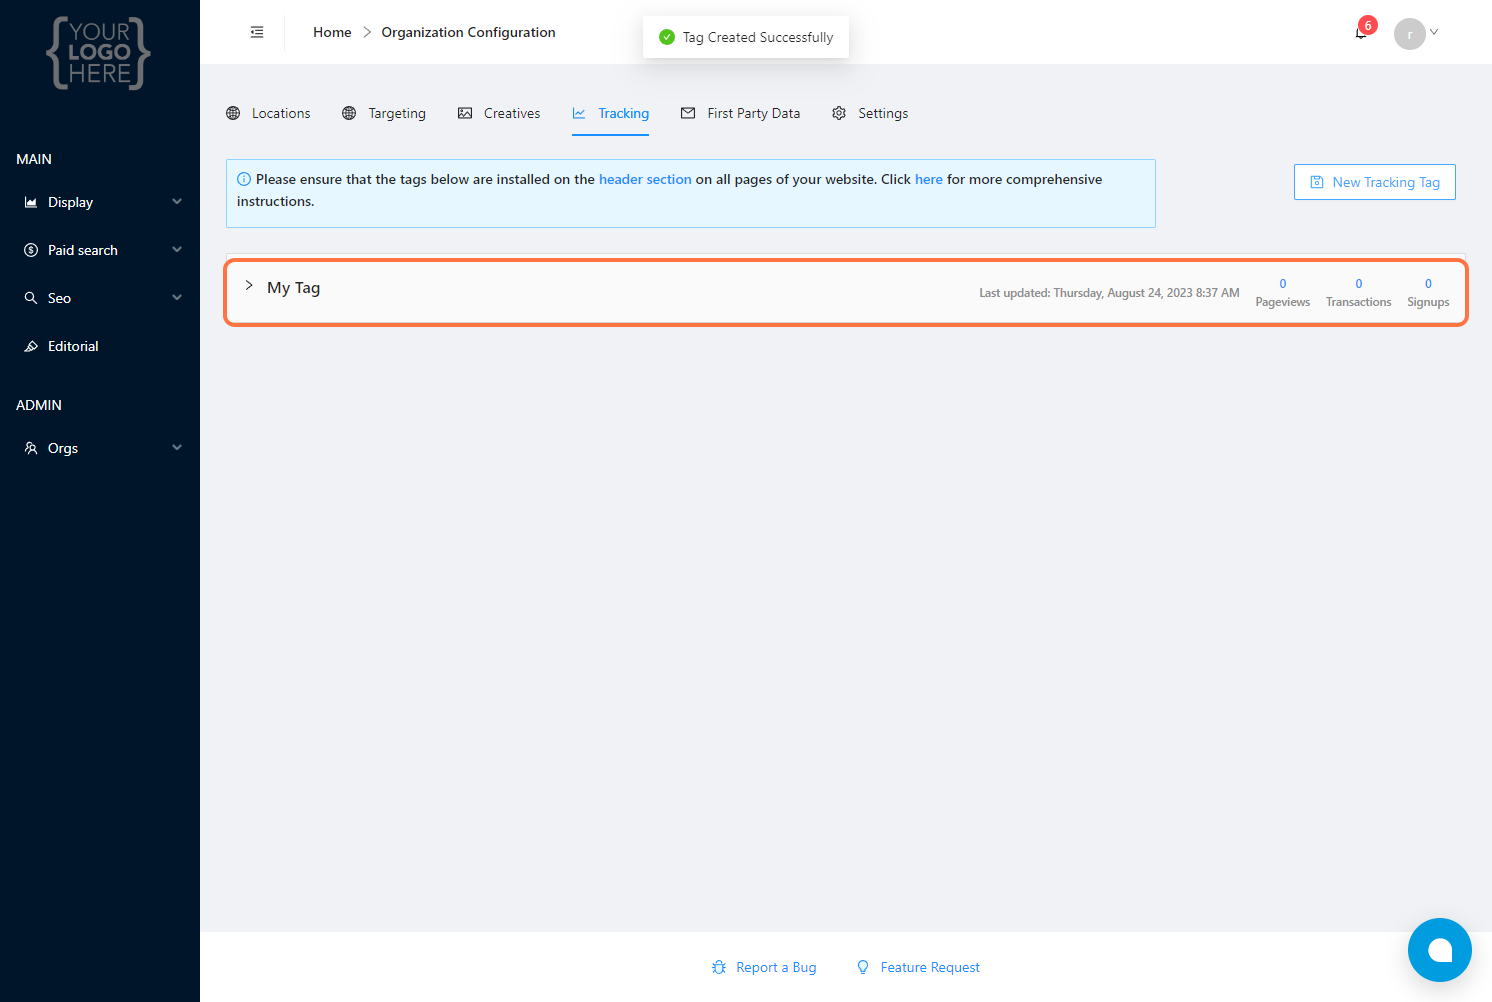Open the chat support bubble

pos(1439,950)
